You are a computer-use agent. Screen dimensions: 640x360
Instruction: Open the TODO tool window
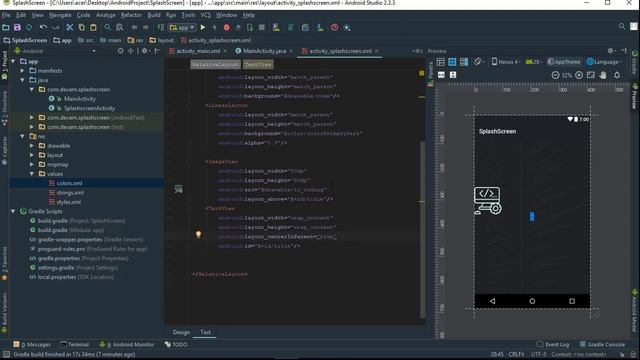coord(176,344)
